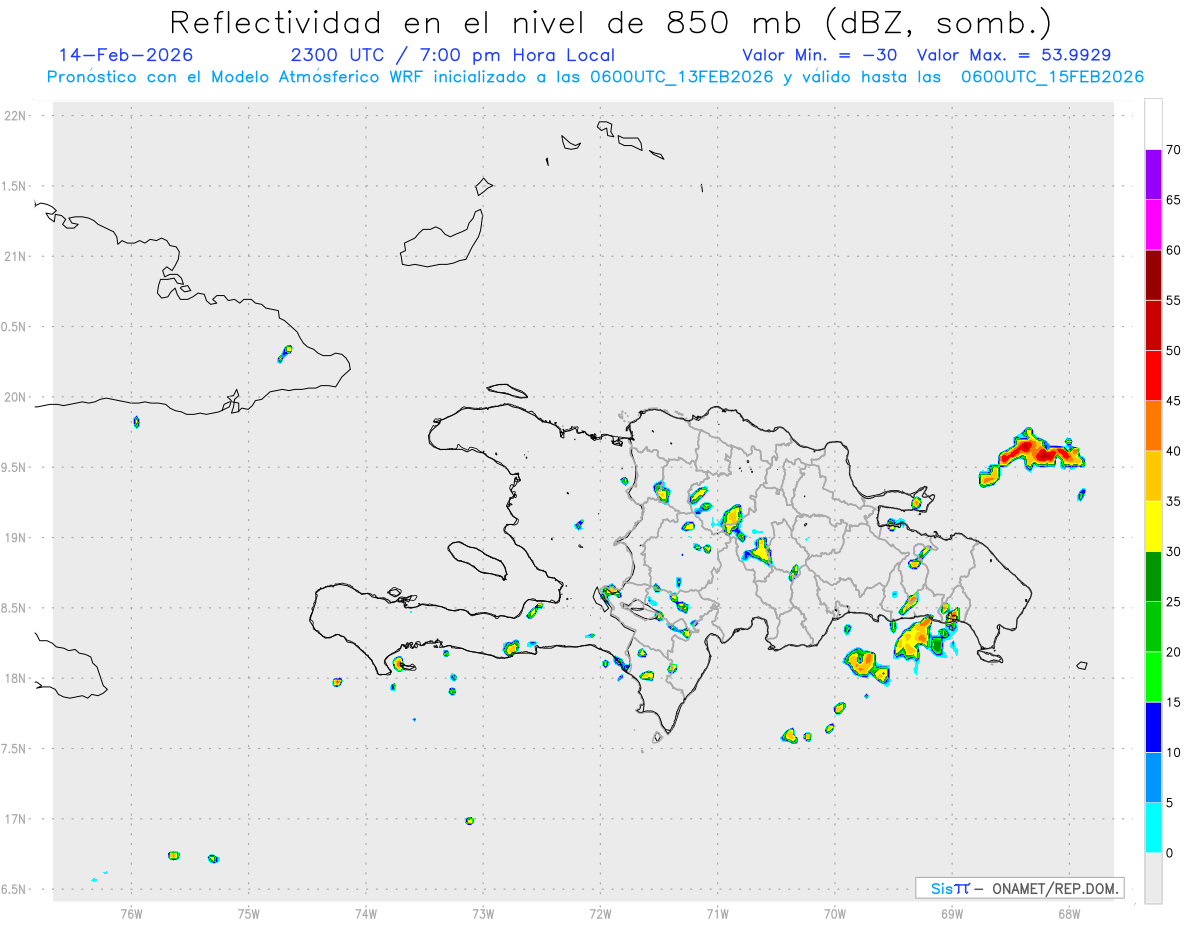The width and height of the screenshot is (1200, 927).
Task: Click the '72W' longitude axis label
Action: coord(600,913)
